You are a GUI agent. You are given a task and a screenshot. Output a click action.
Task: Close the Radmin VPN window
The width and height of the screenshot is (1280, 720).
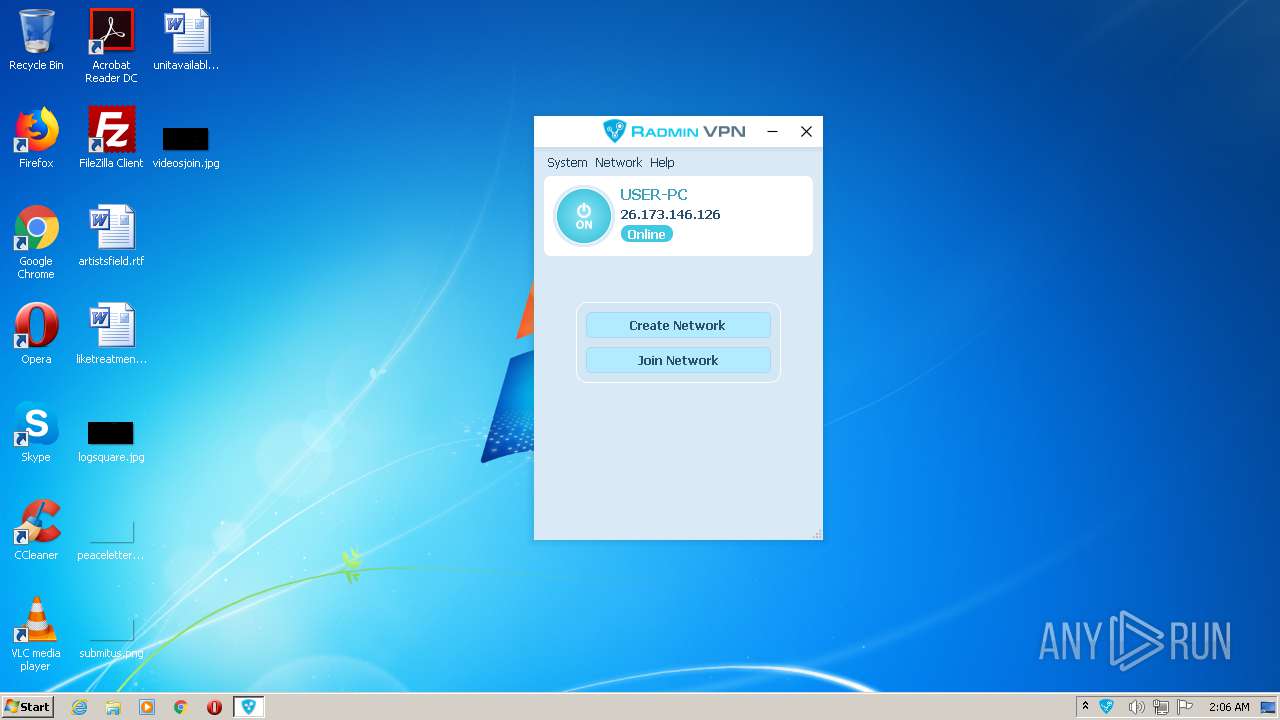[806, 131]
